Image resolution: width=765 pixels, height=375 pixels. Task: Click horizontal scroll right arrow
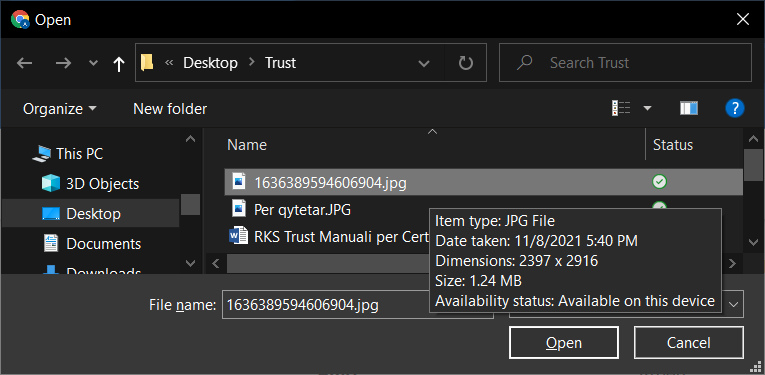click(x=732, y=263)
